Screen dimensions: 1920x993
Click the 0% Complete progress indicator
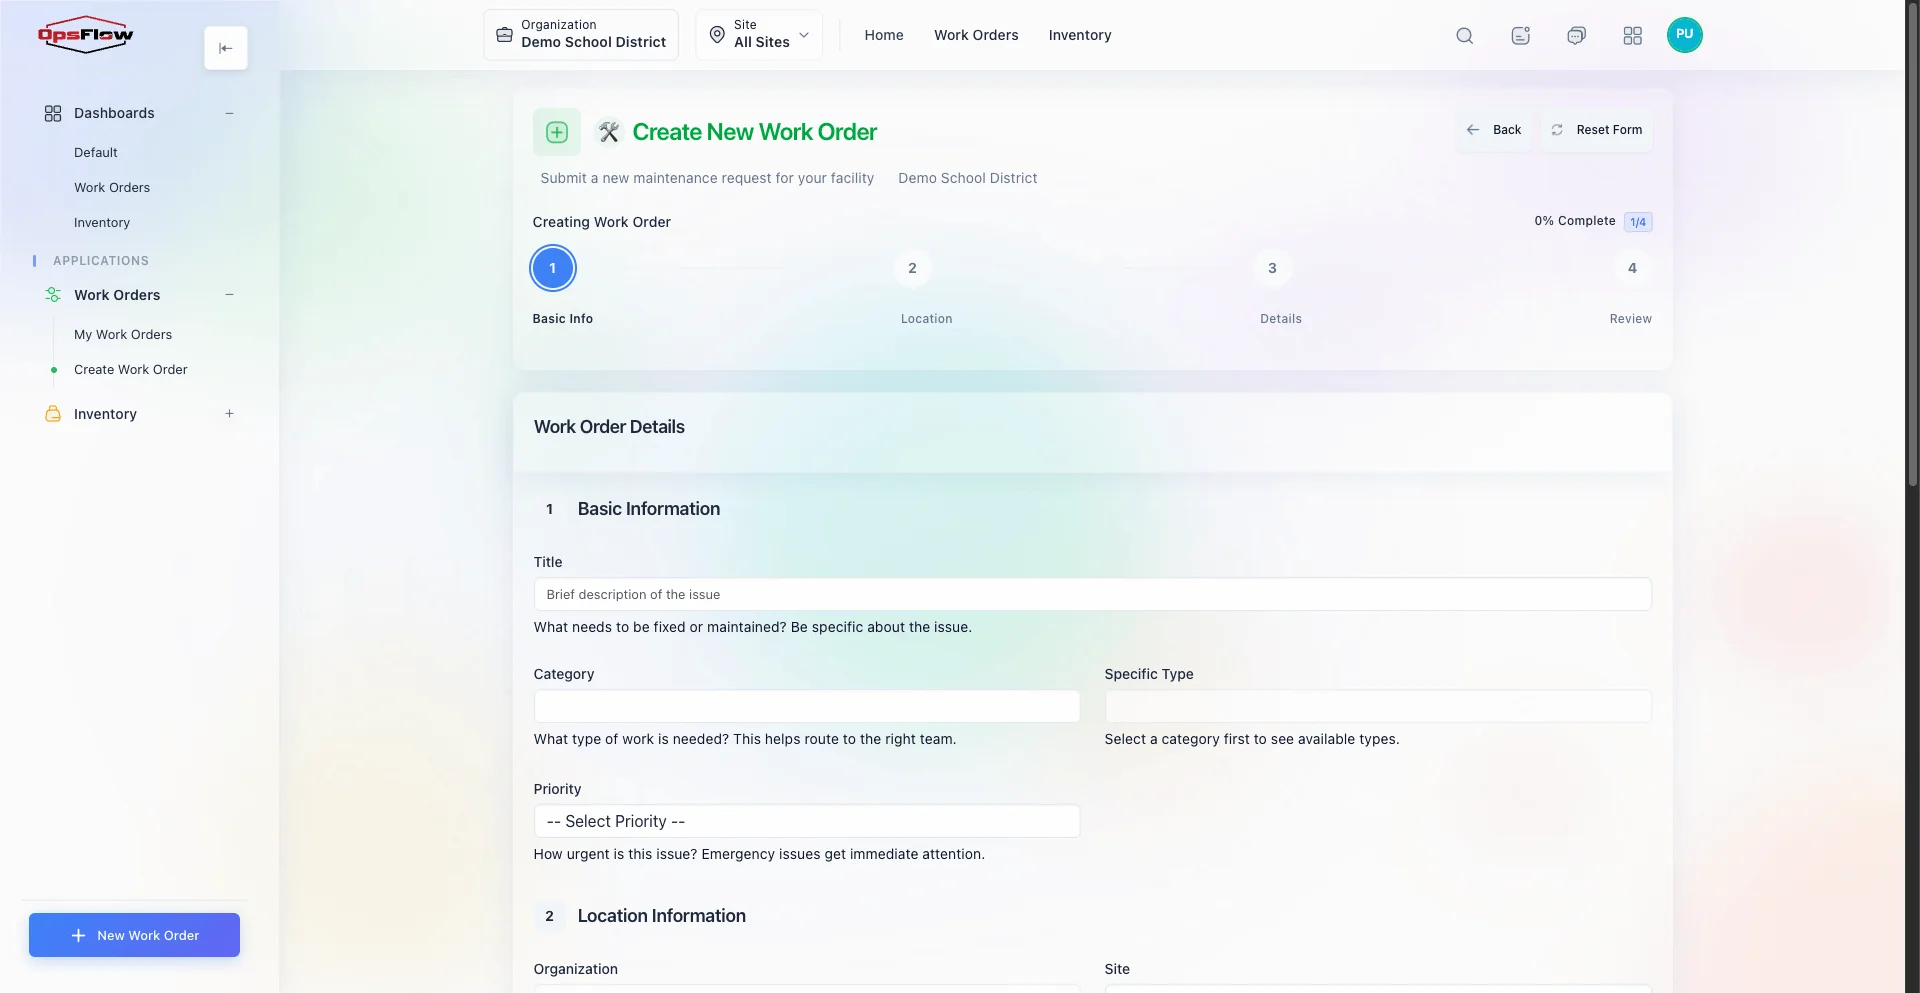pyautogui.click(x=1575, y=221)
